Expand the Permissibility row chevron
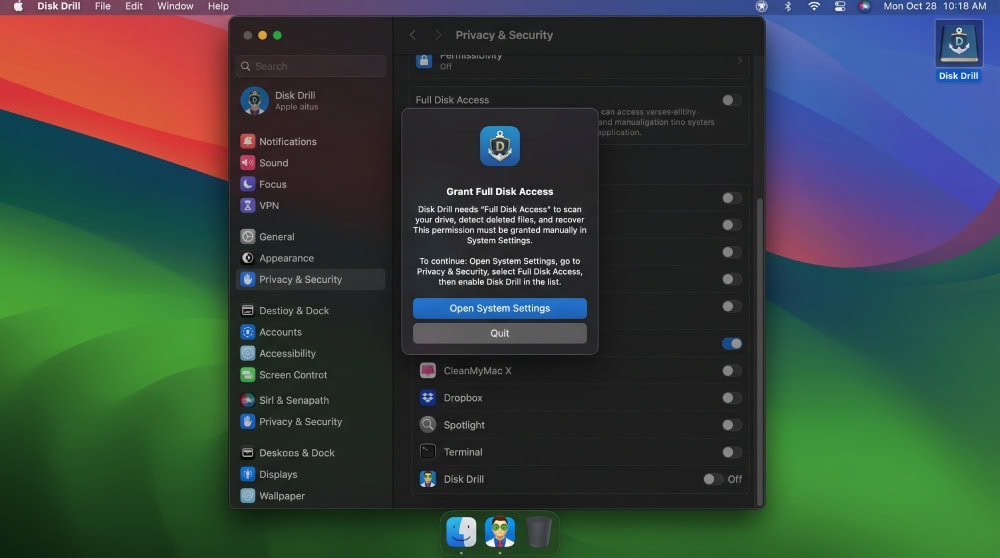Image resolution: width=1000 pixels, height=558 pixels. pyautogui.click(x=740, y=61)
